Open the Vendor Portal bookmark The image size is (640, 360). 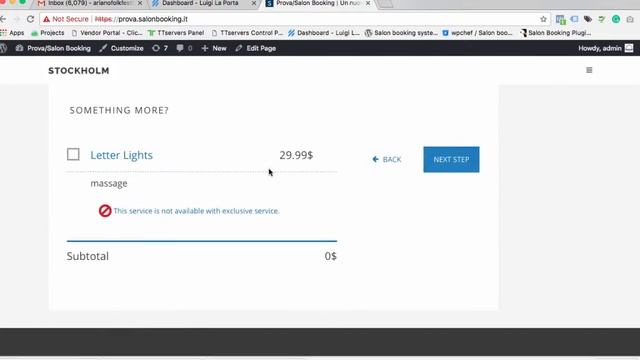[107, 33]
